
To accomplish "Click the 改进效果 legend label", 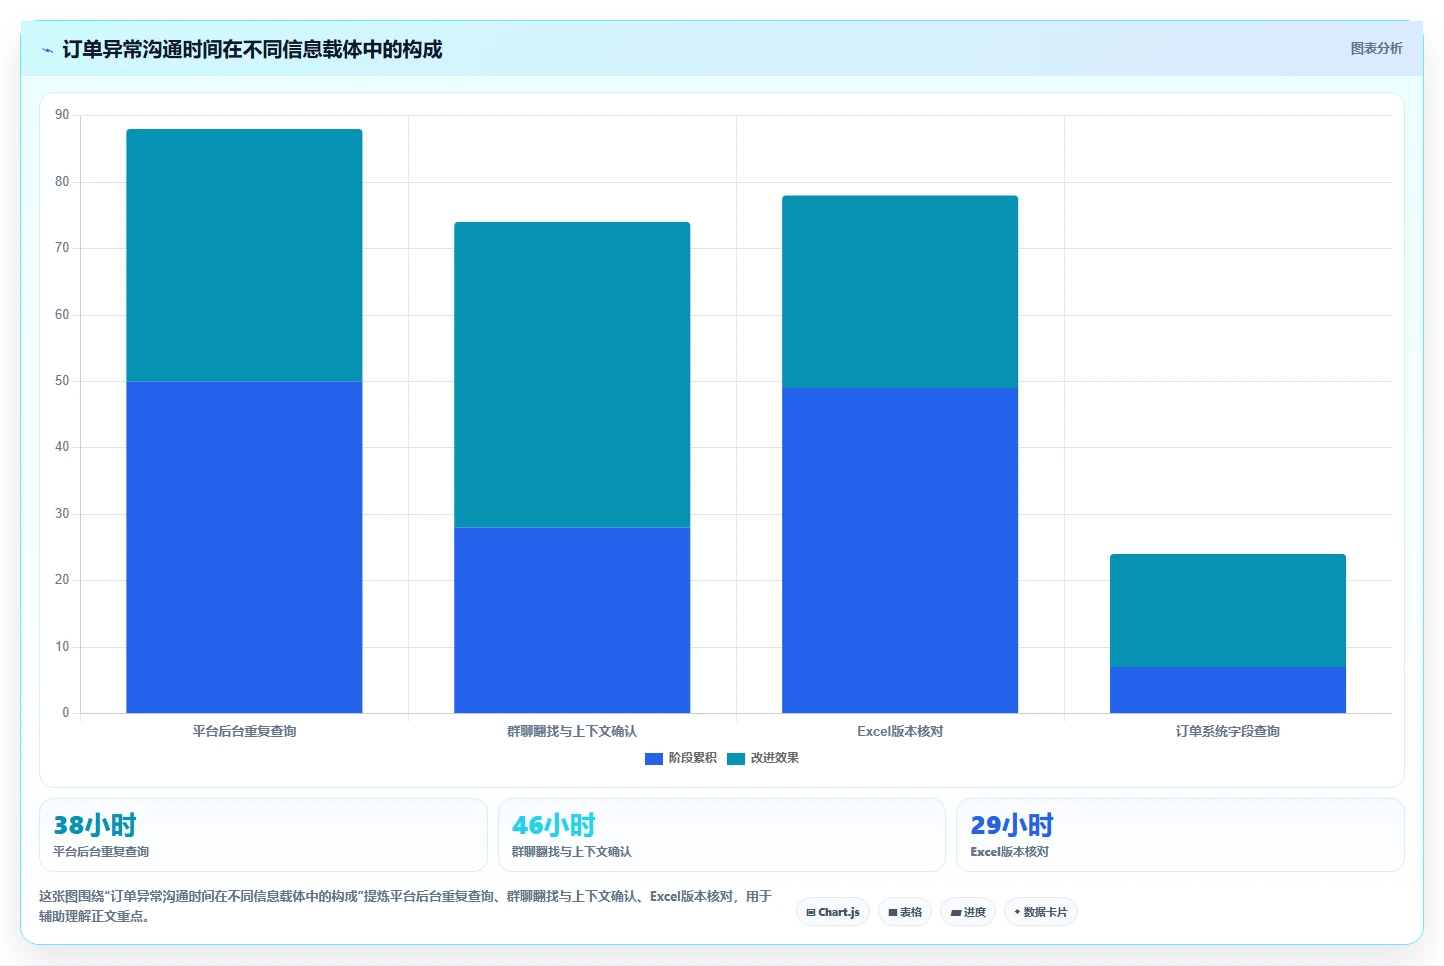I will coord(775,758).
